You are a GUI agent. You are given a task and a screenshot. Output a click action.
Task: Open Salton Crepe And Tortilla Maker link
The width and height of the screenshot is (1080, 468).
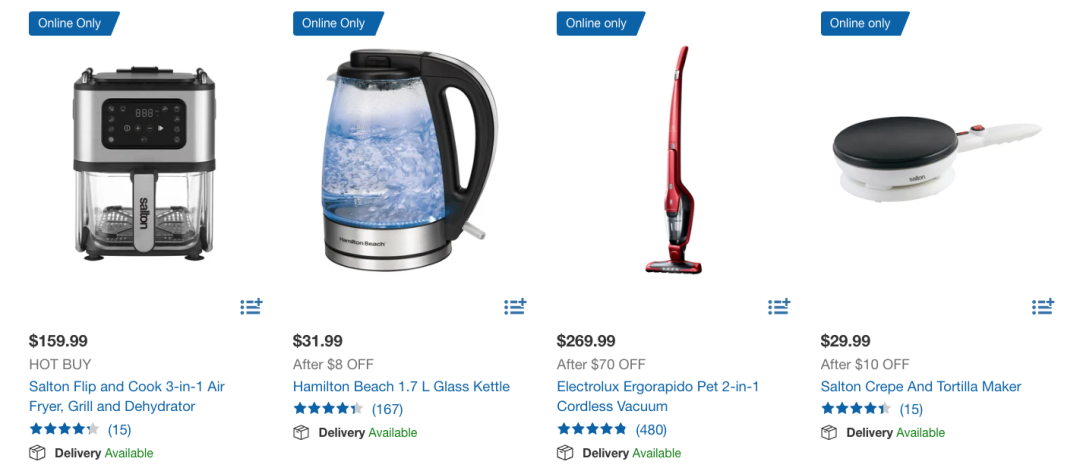click(x=921, y=387)
